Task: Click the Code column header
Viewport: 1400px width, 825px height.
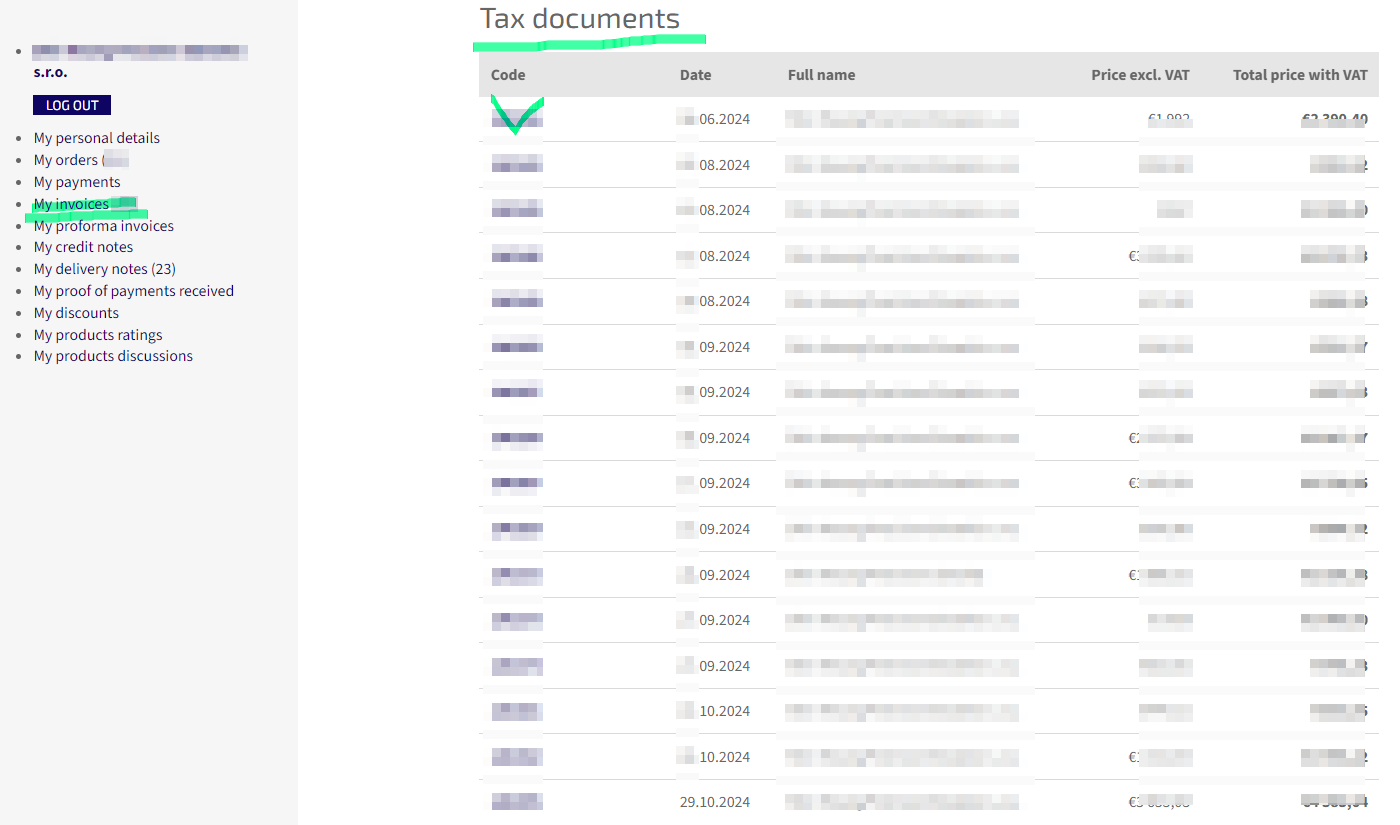Action: point(508,75)
